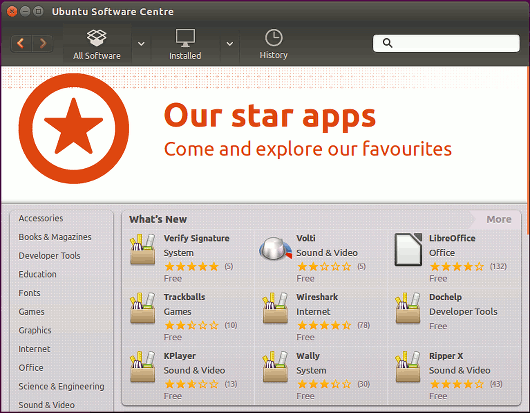Expand the Installed dropdown arrow
The width and height of the screenshot is (530, 413).
coord(230,44)
